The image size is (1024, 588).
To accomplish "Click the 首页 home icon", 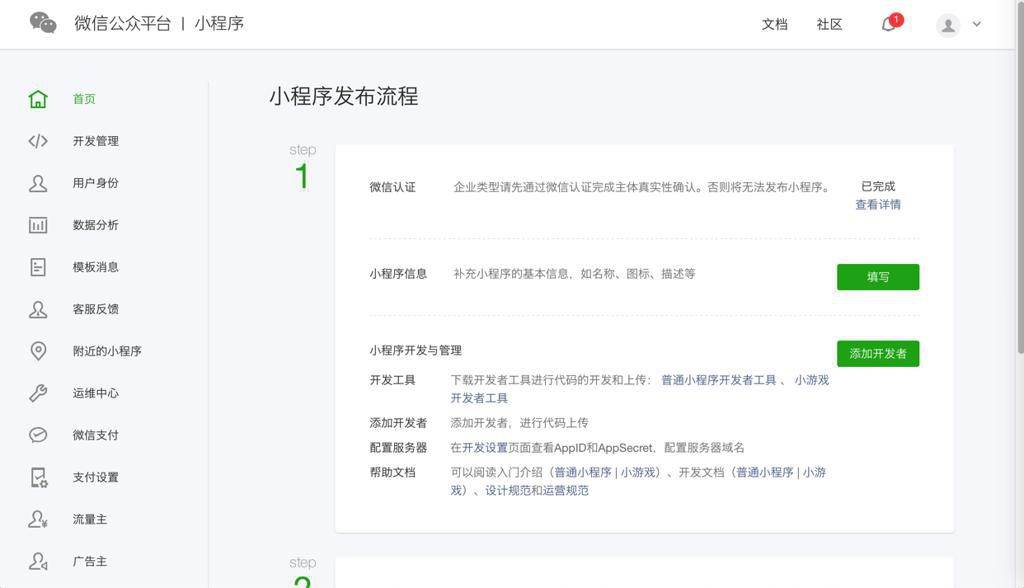I will [38, 99].
